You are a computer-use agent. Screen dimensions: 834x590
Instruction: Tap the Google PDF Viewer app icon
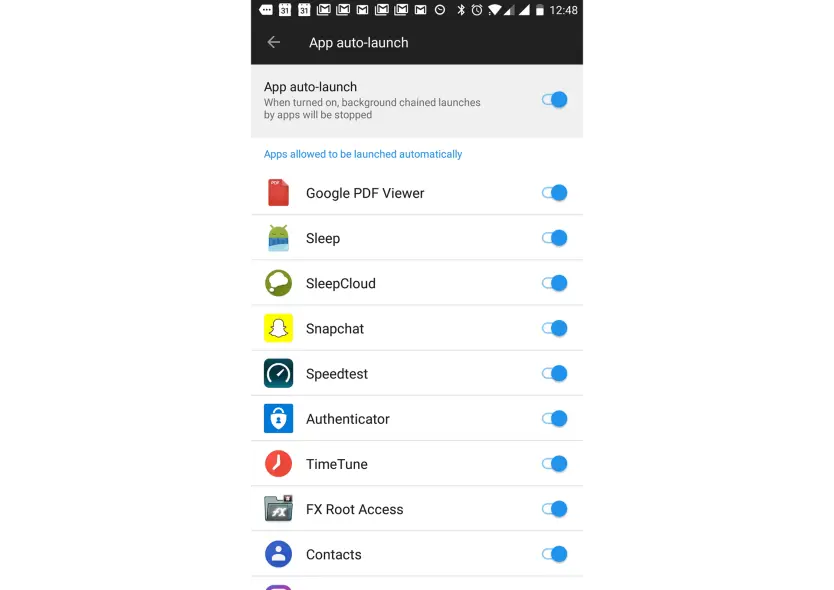click(278, 193)
